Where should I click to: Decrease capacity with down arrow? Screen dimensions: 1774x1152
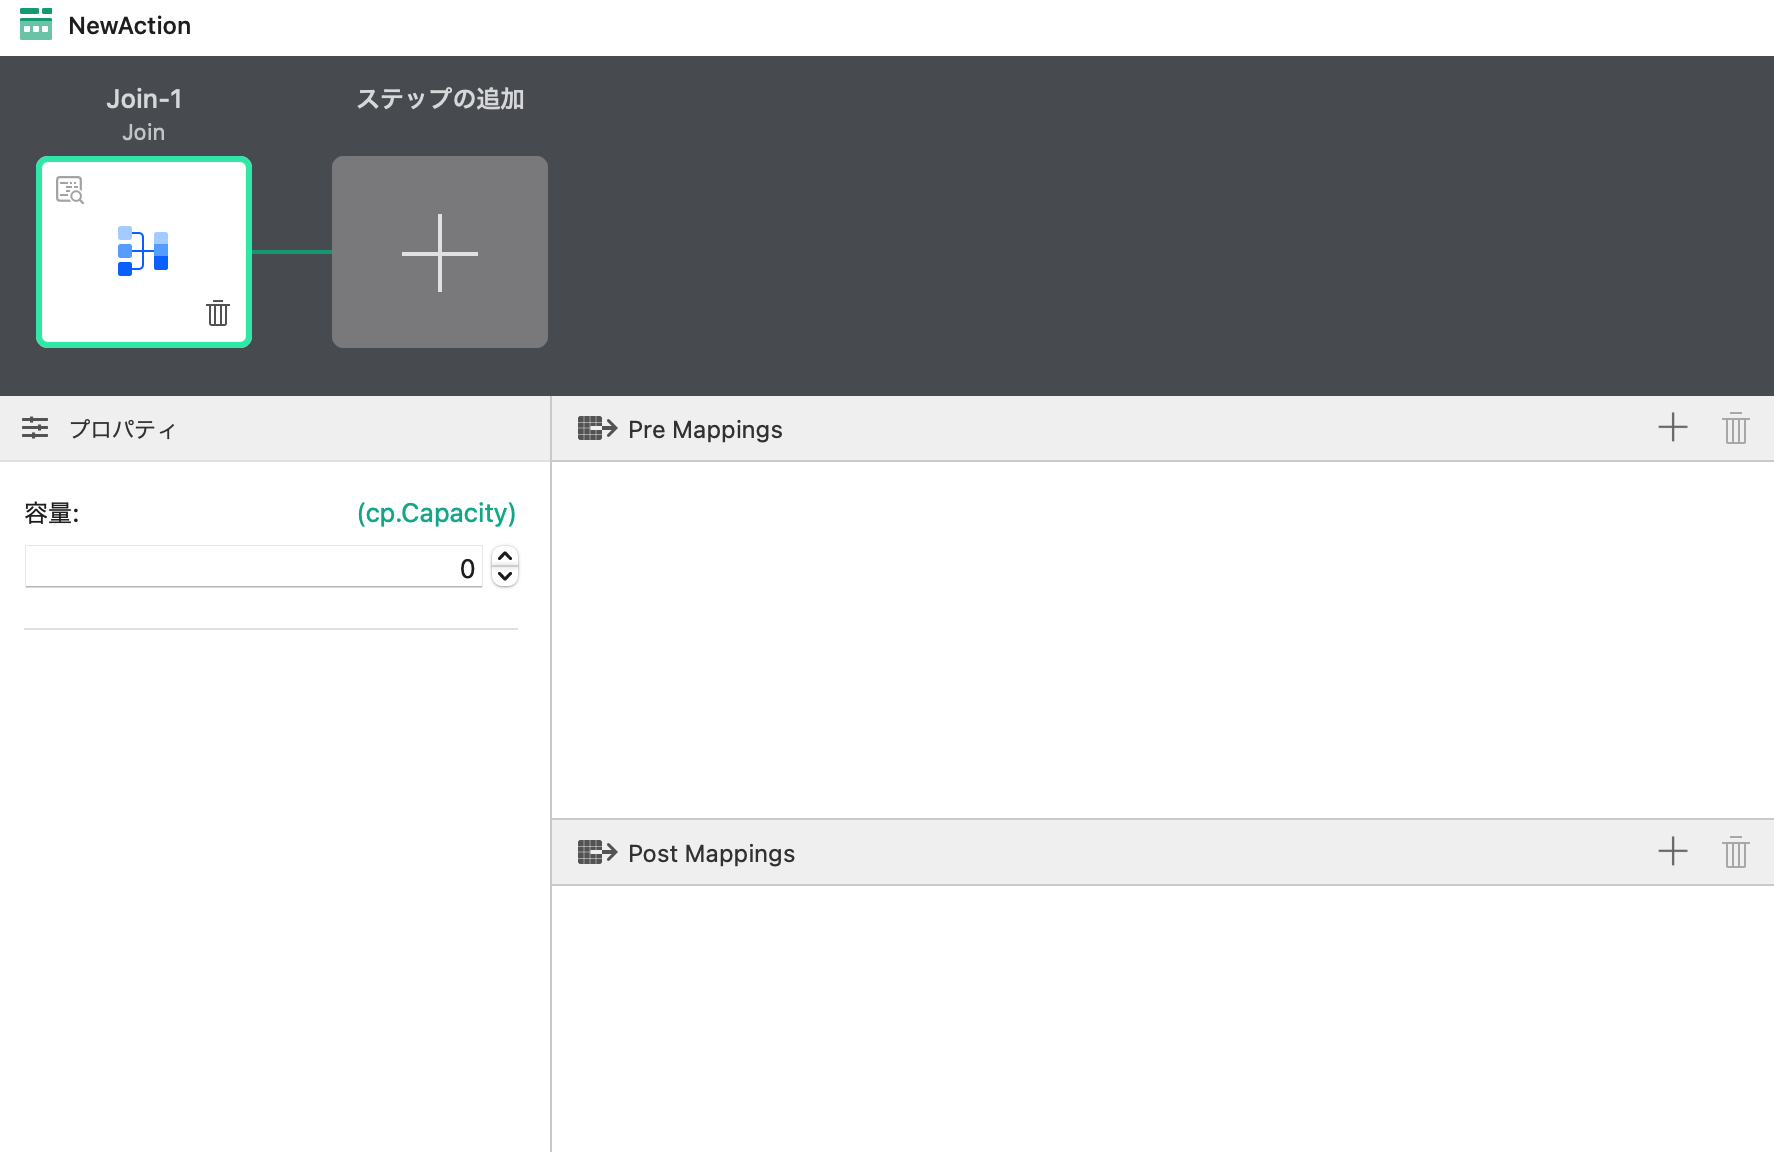click(x=505, y=577)
